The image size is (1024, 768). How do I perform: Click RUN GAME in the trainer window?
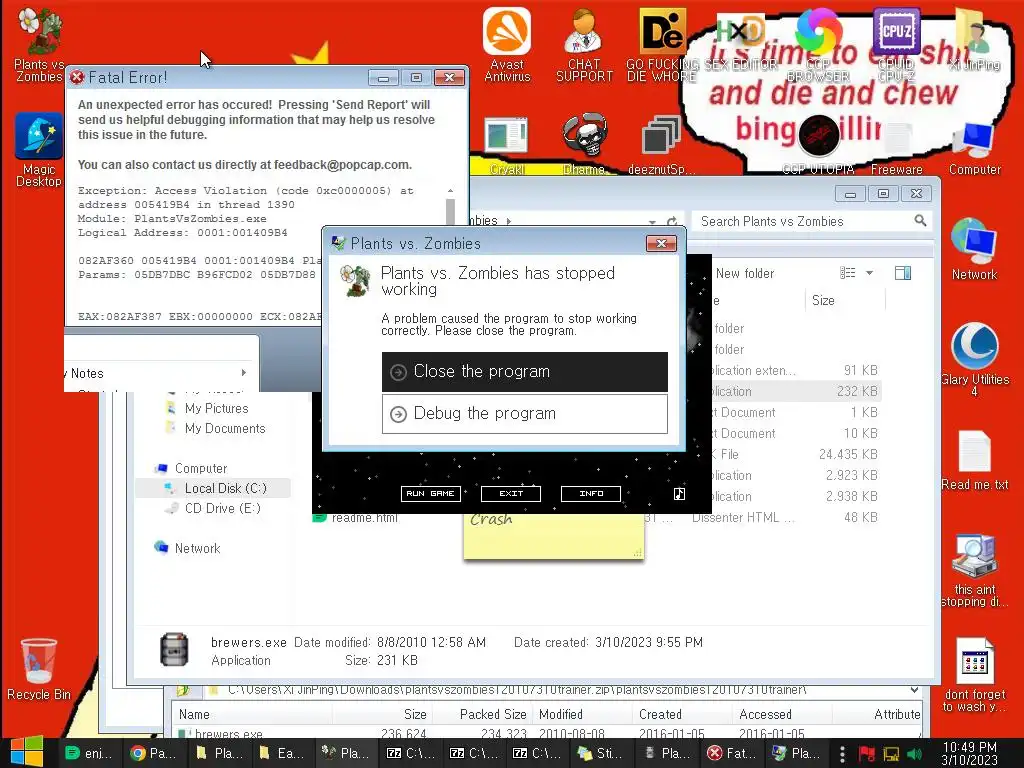click(x=430, y=494)
